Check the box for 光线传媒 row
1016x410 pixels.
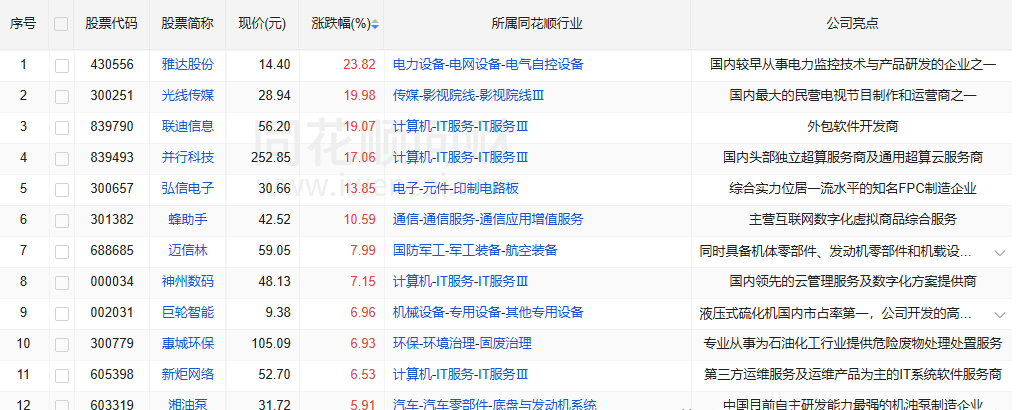click(62, 97)
